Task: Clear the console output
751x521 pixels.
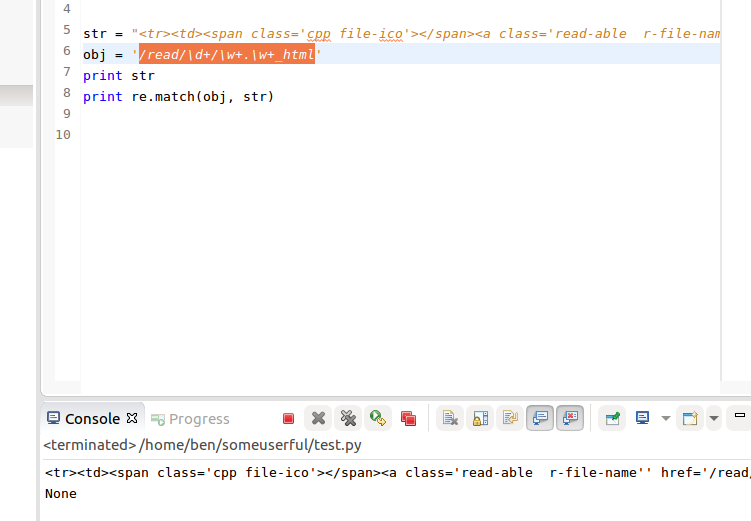Action: tap(450, 418)
